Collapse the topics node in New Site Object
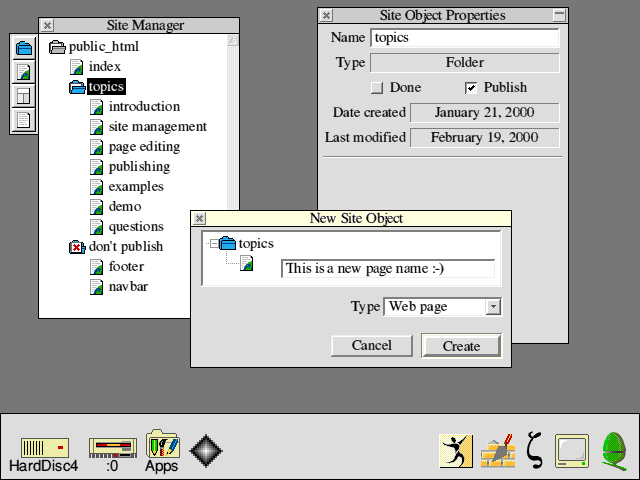This screenshot has height=480, width=640. (x=214, y=244)
